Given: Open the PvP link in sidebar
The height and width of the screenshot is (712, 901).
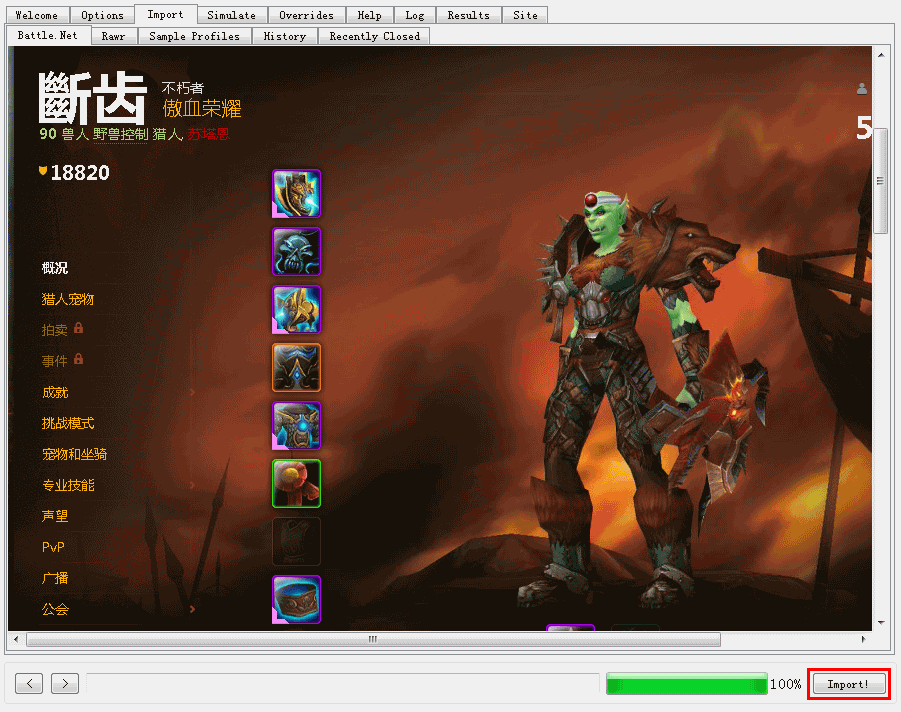Looking at the screenshot, I should 53,547.
